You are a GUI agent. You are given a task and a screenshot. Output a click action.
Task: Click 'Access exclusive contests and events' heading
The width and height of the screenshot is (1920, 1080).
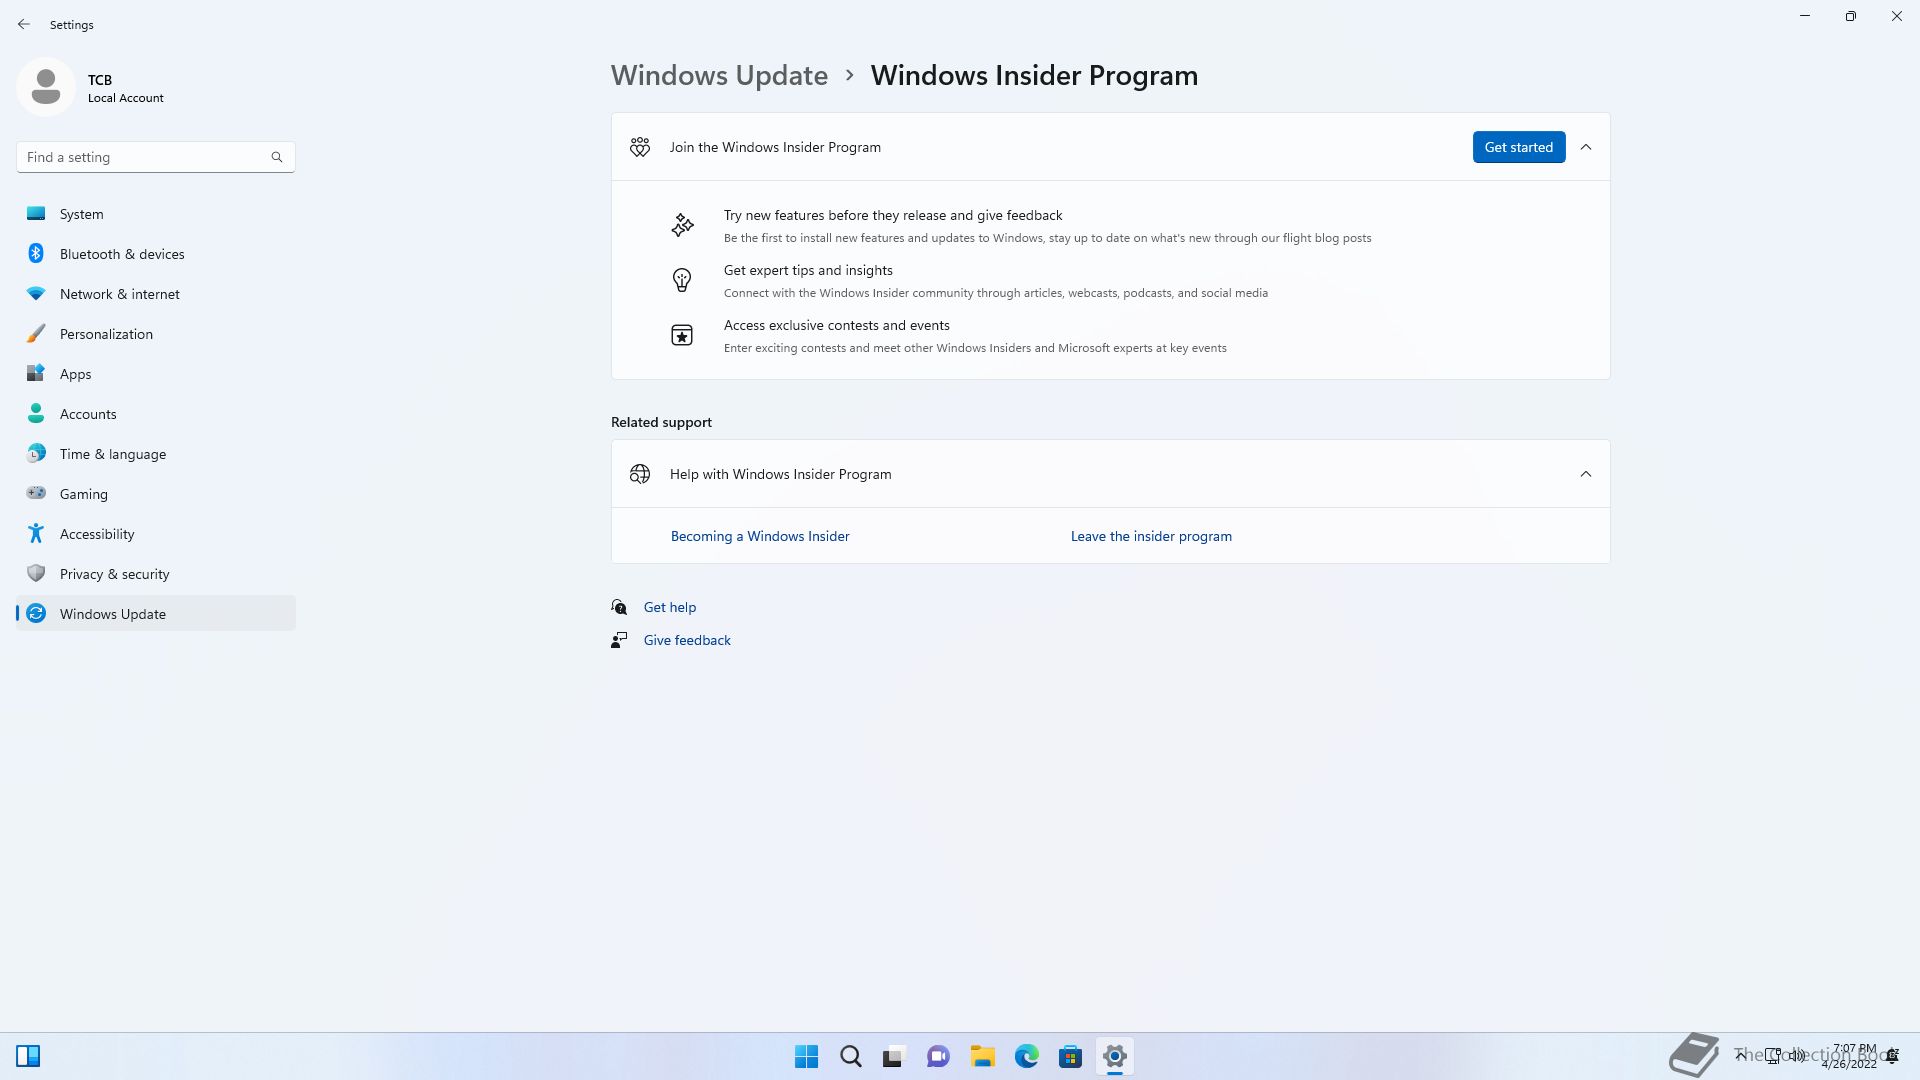[x=837, y=325]
